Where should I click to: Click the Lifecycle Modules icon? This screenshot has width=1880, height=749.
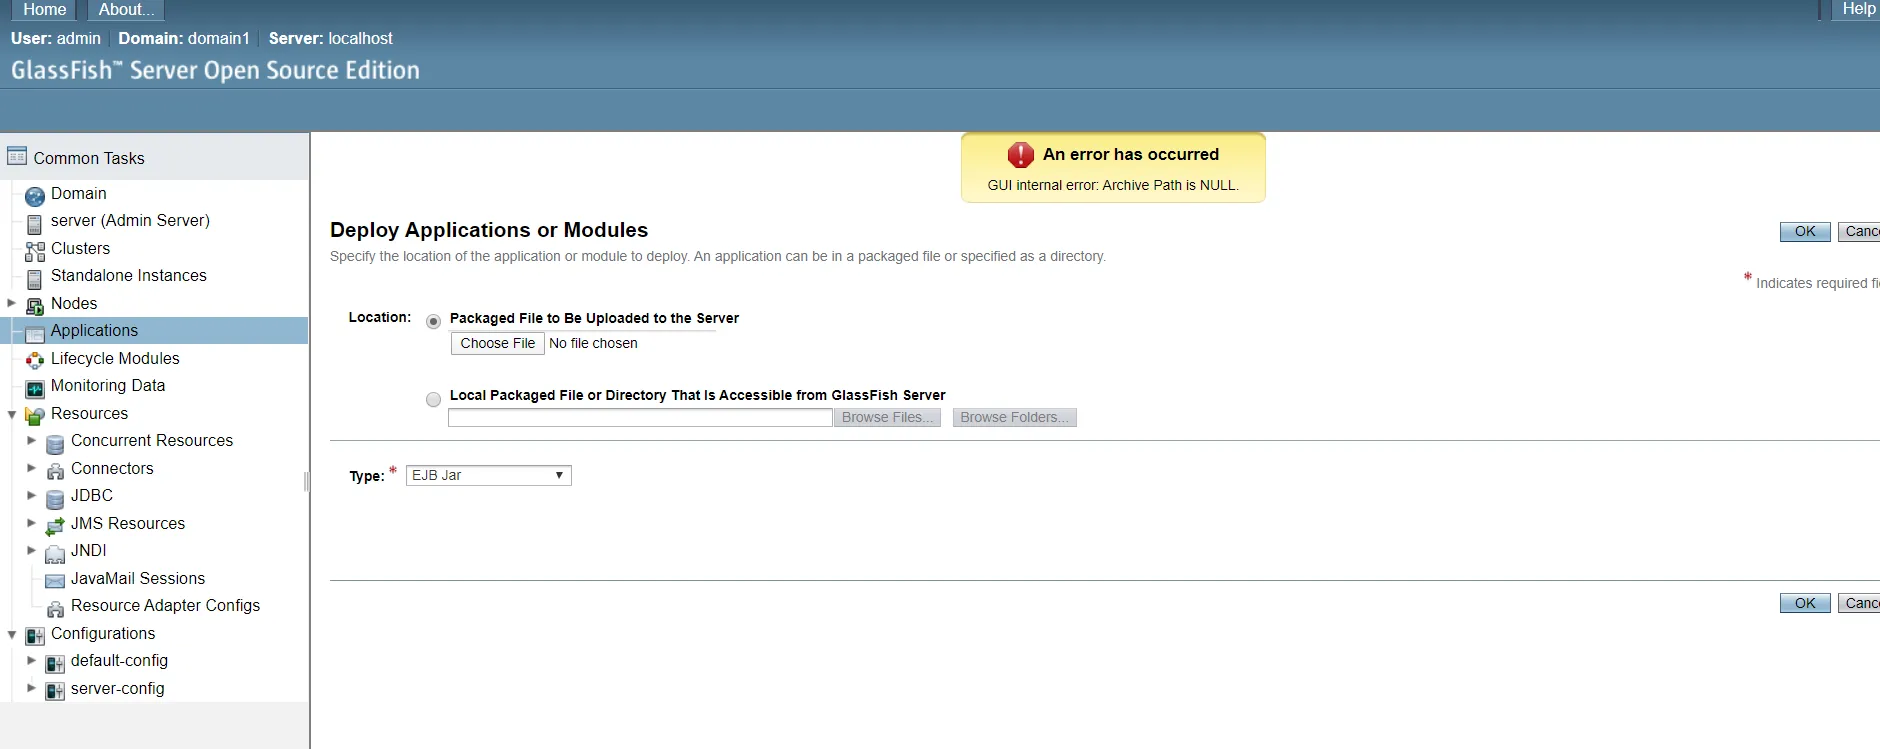coord(35,361)
